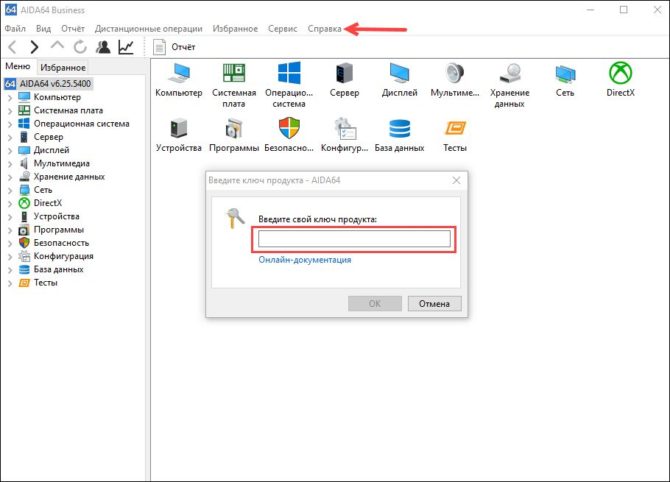Expand the Сеть tree node
The height and width of the screenshot is (482, 670).
(x=10, y=190)
